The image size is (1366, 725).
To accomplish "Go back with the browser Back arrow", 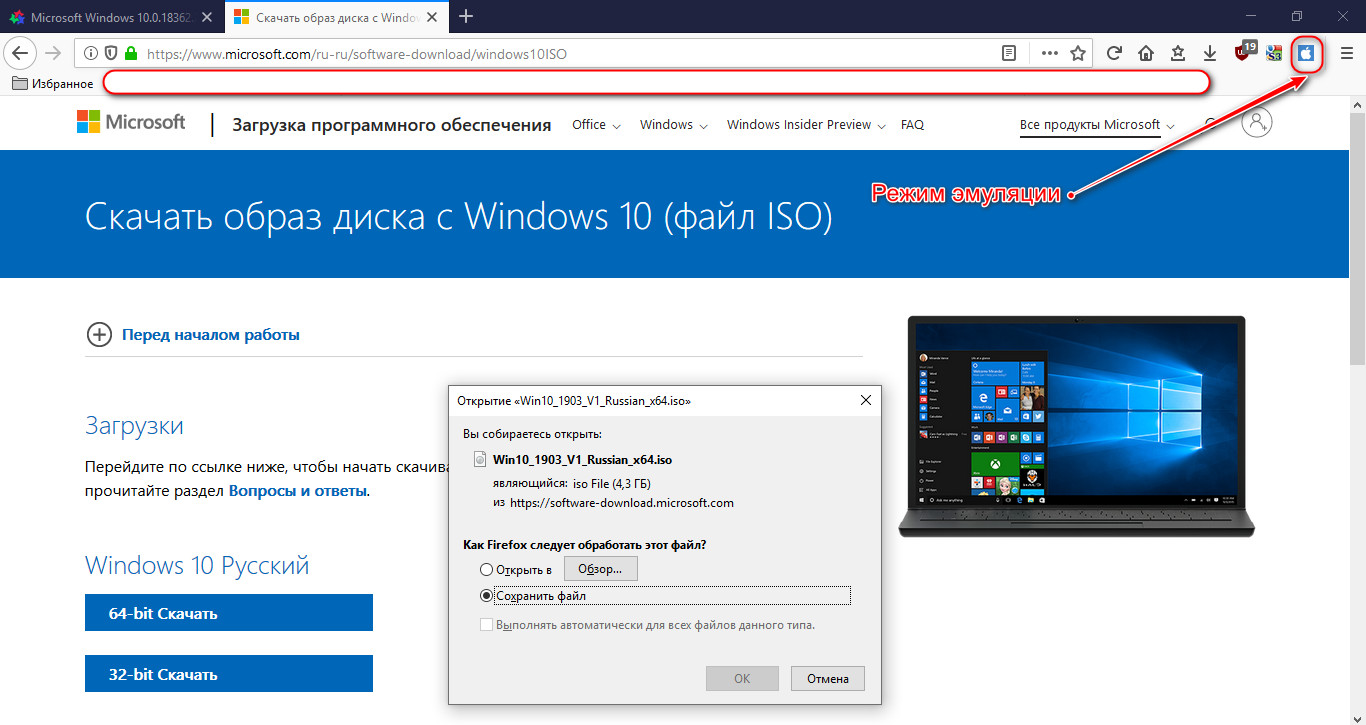I will pyautogui.click(x=21, y=53).
